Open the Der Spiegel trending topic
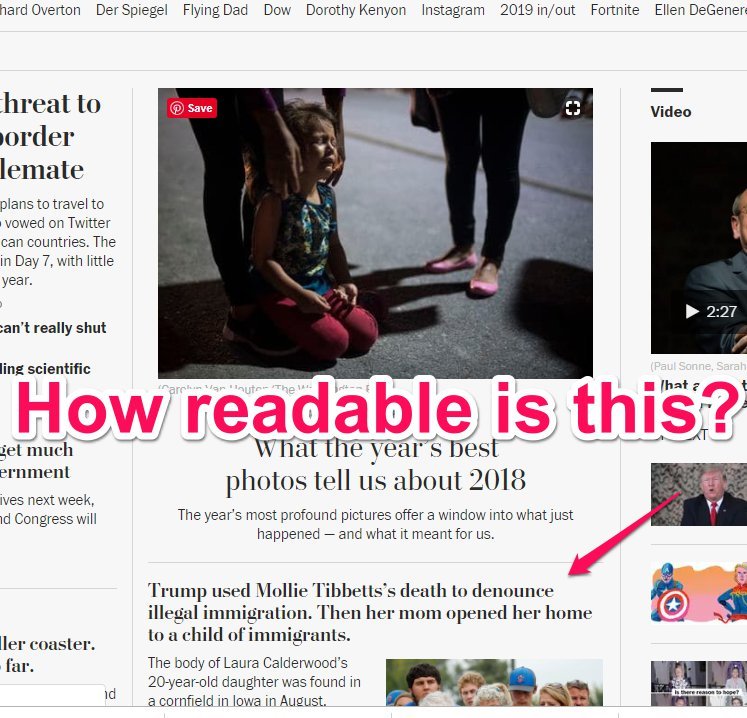The width and height of the screenshot is (747, 718). 131,10
